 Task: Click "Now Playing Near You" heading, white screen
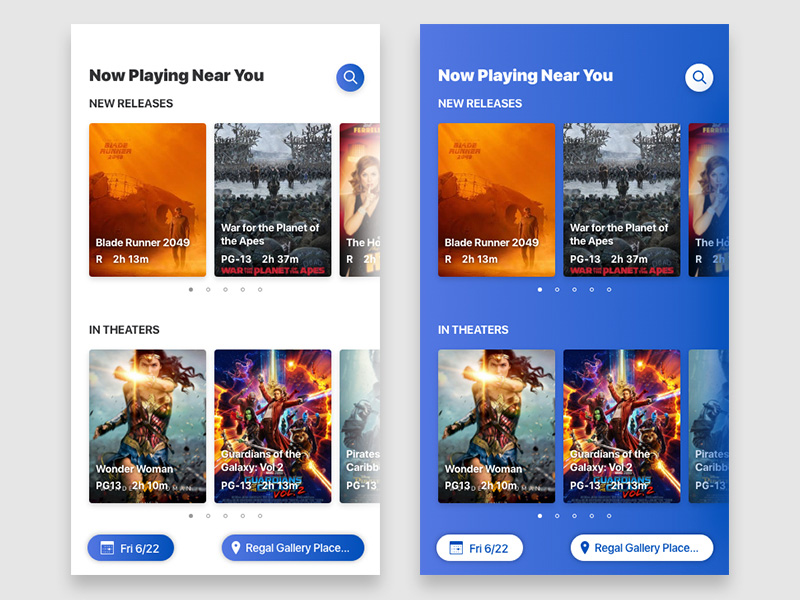pos(177,76)
